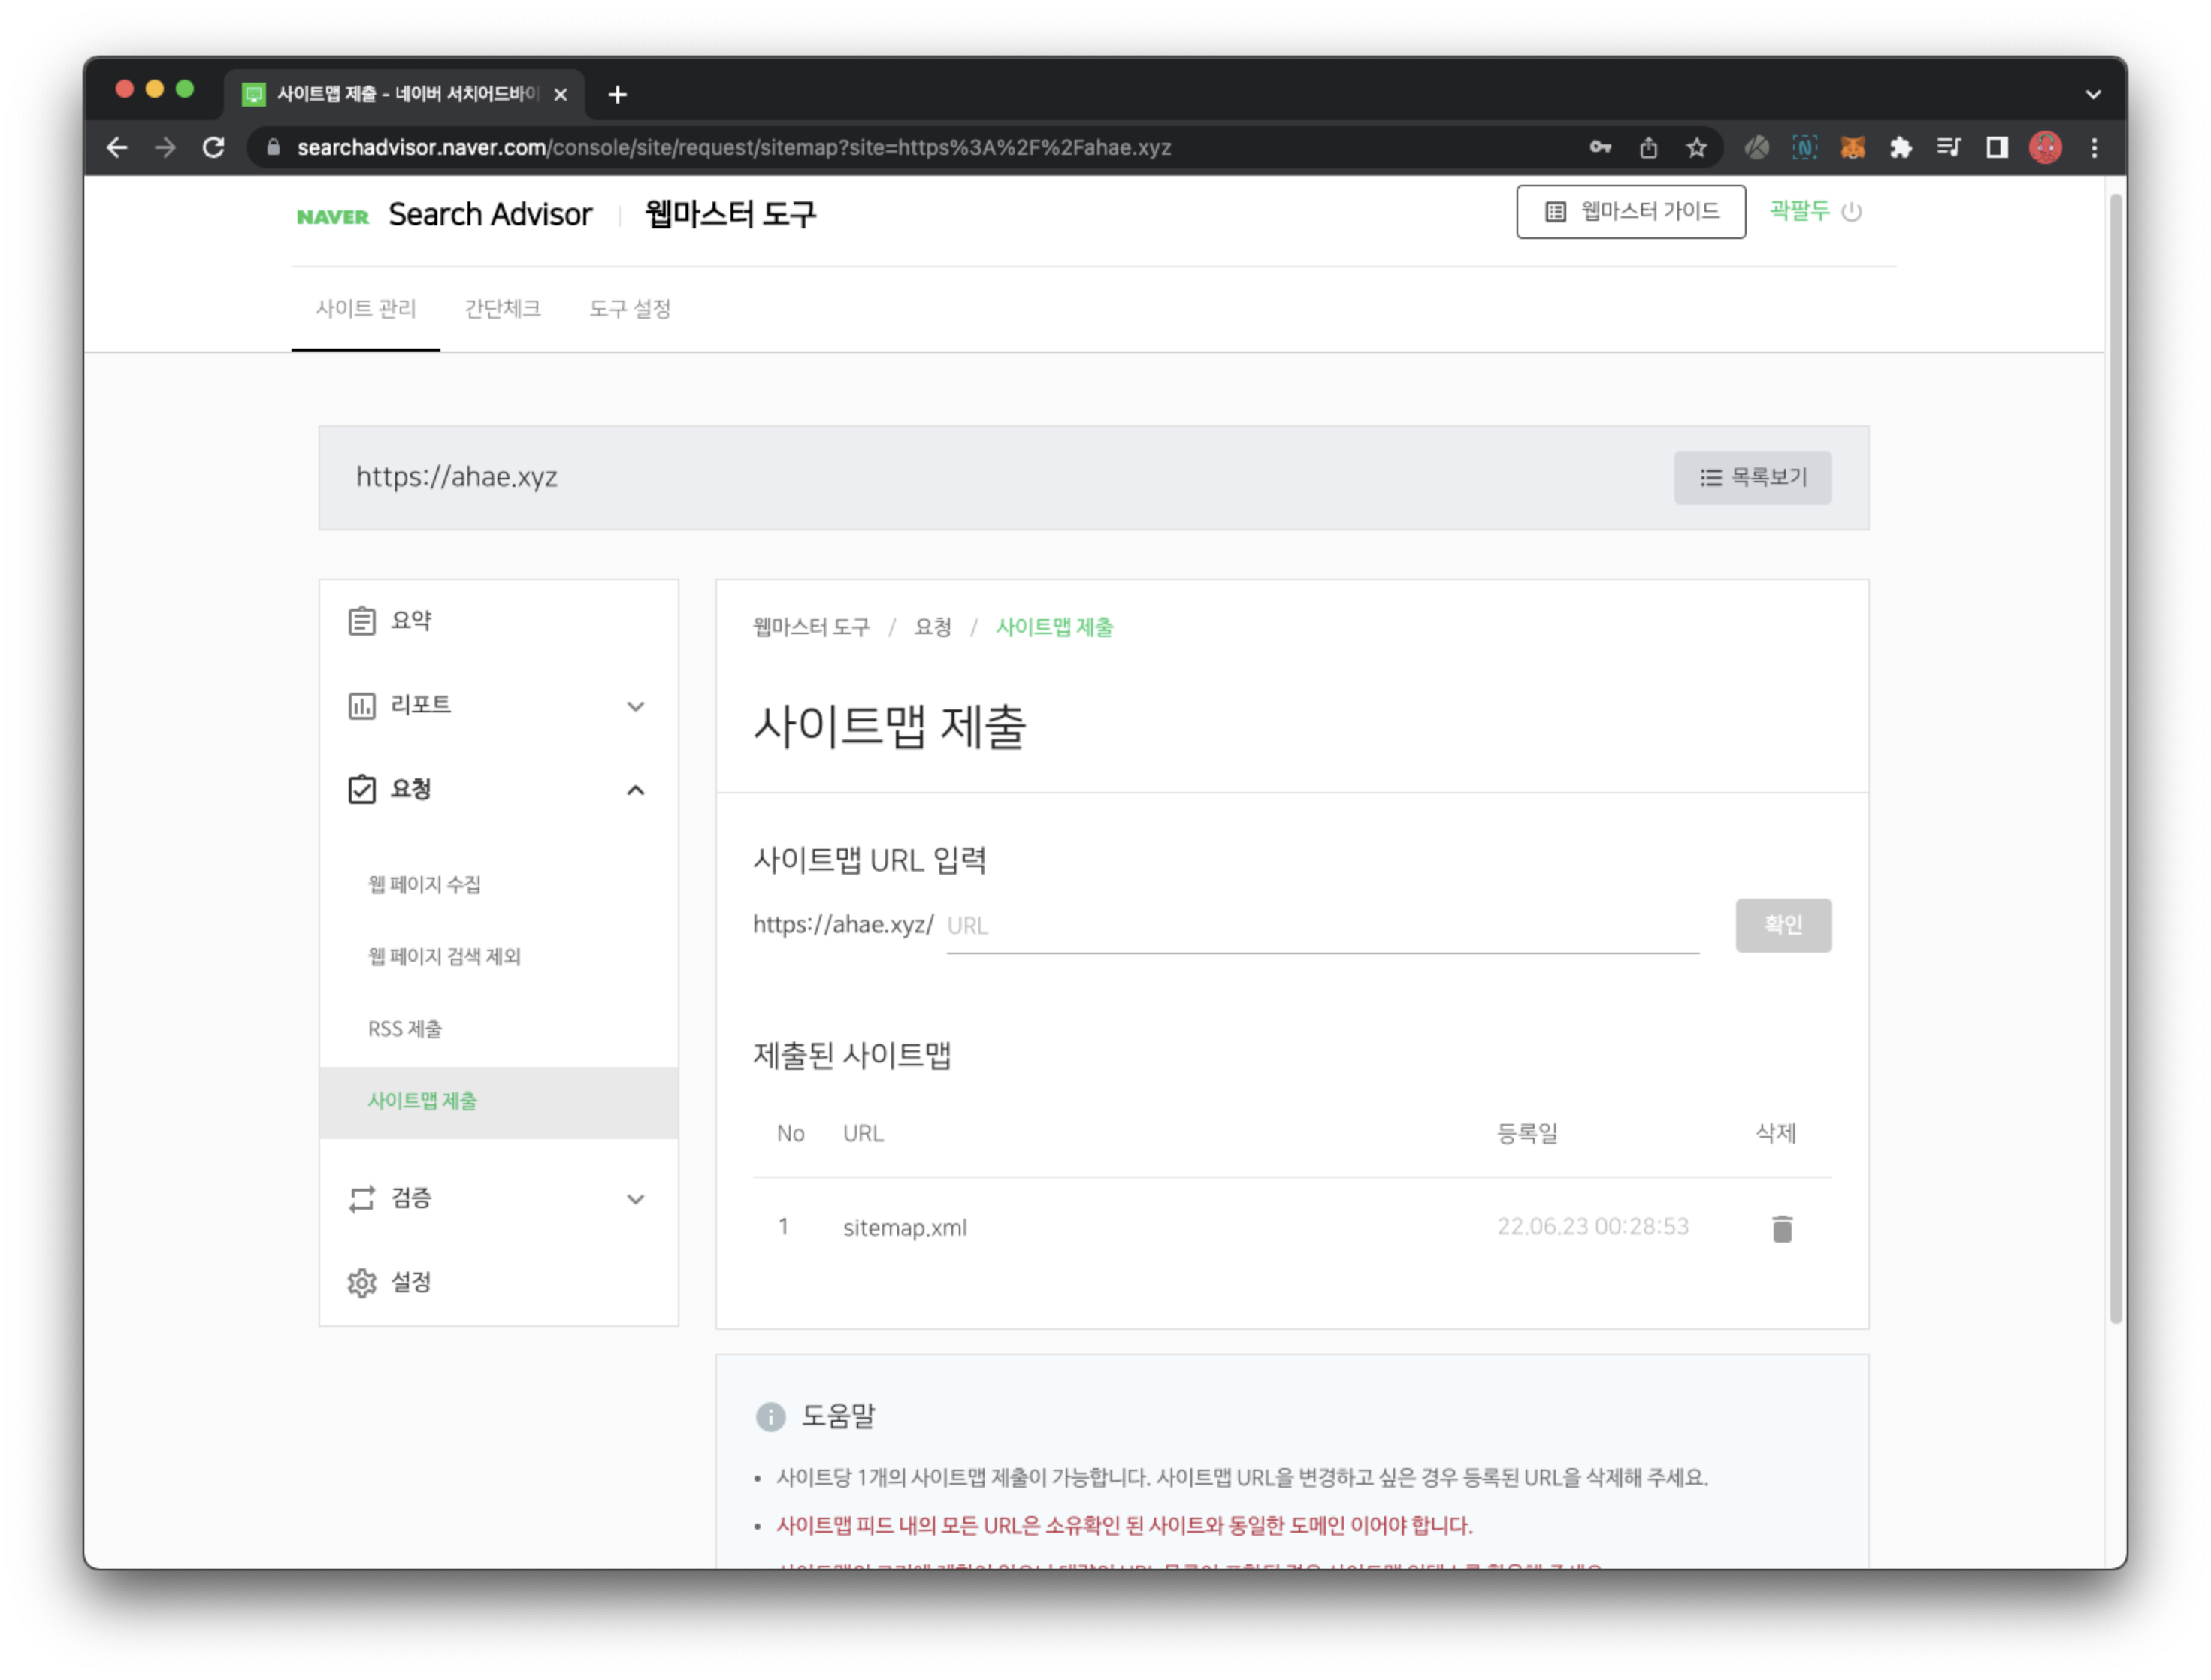Open the Chrome extensions puzzle icon
The width and height of the screenshot is (2211, 1680).
click(x=1900, y=148)
